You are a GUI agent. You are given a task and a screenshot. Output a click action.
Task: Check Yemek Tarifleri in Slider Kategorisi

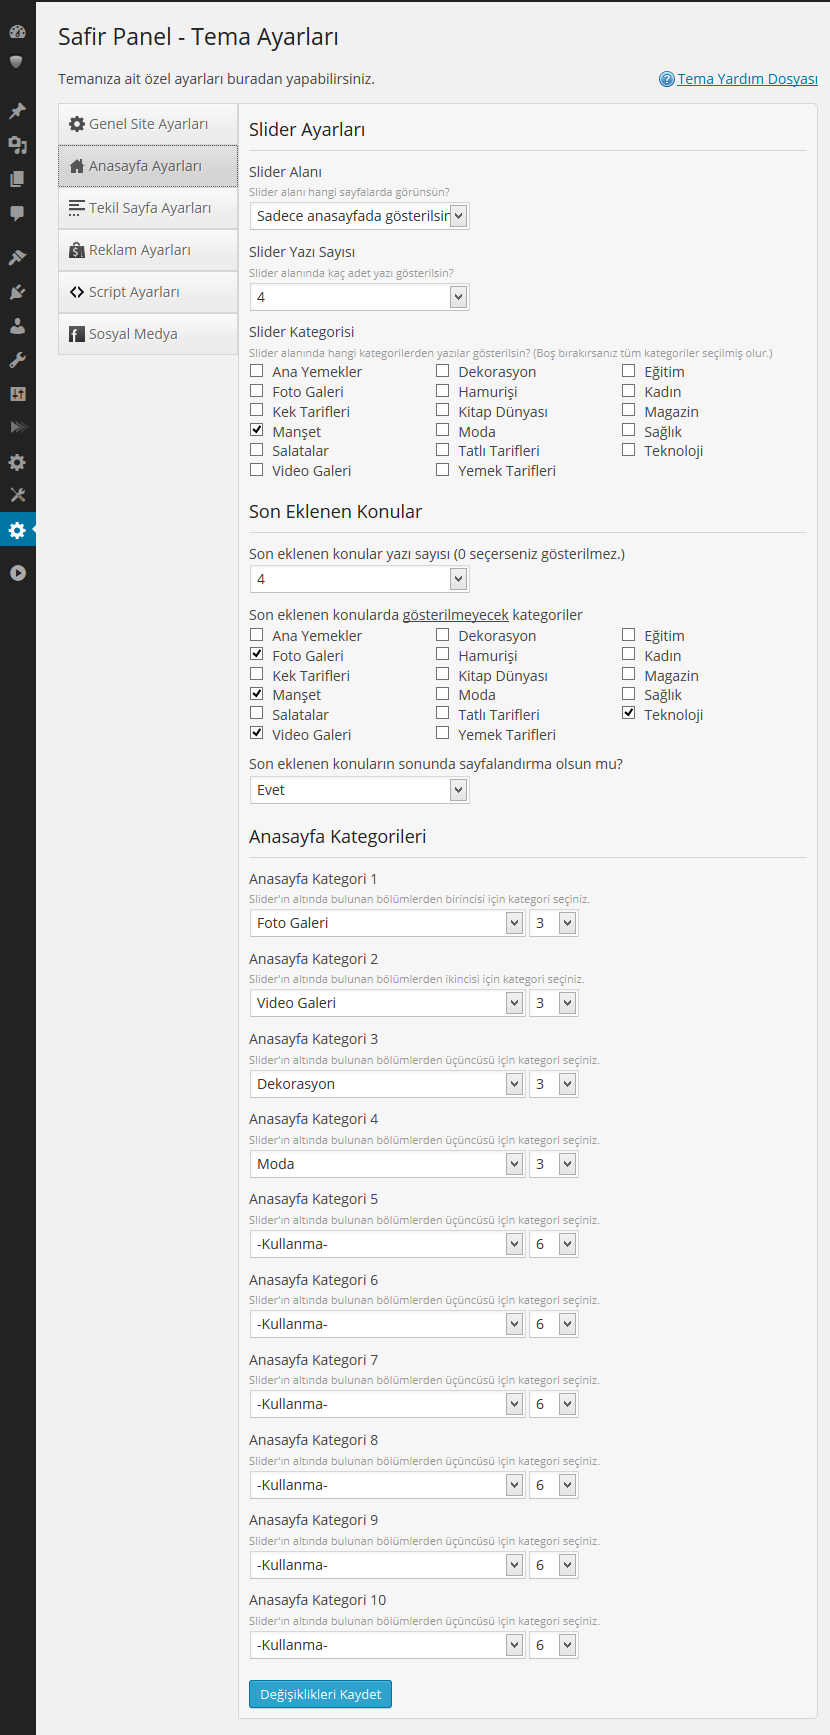443,470
